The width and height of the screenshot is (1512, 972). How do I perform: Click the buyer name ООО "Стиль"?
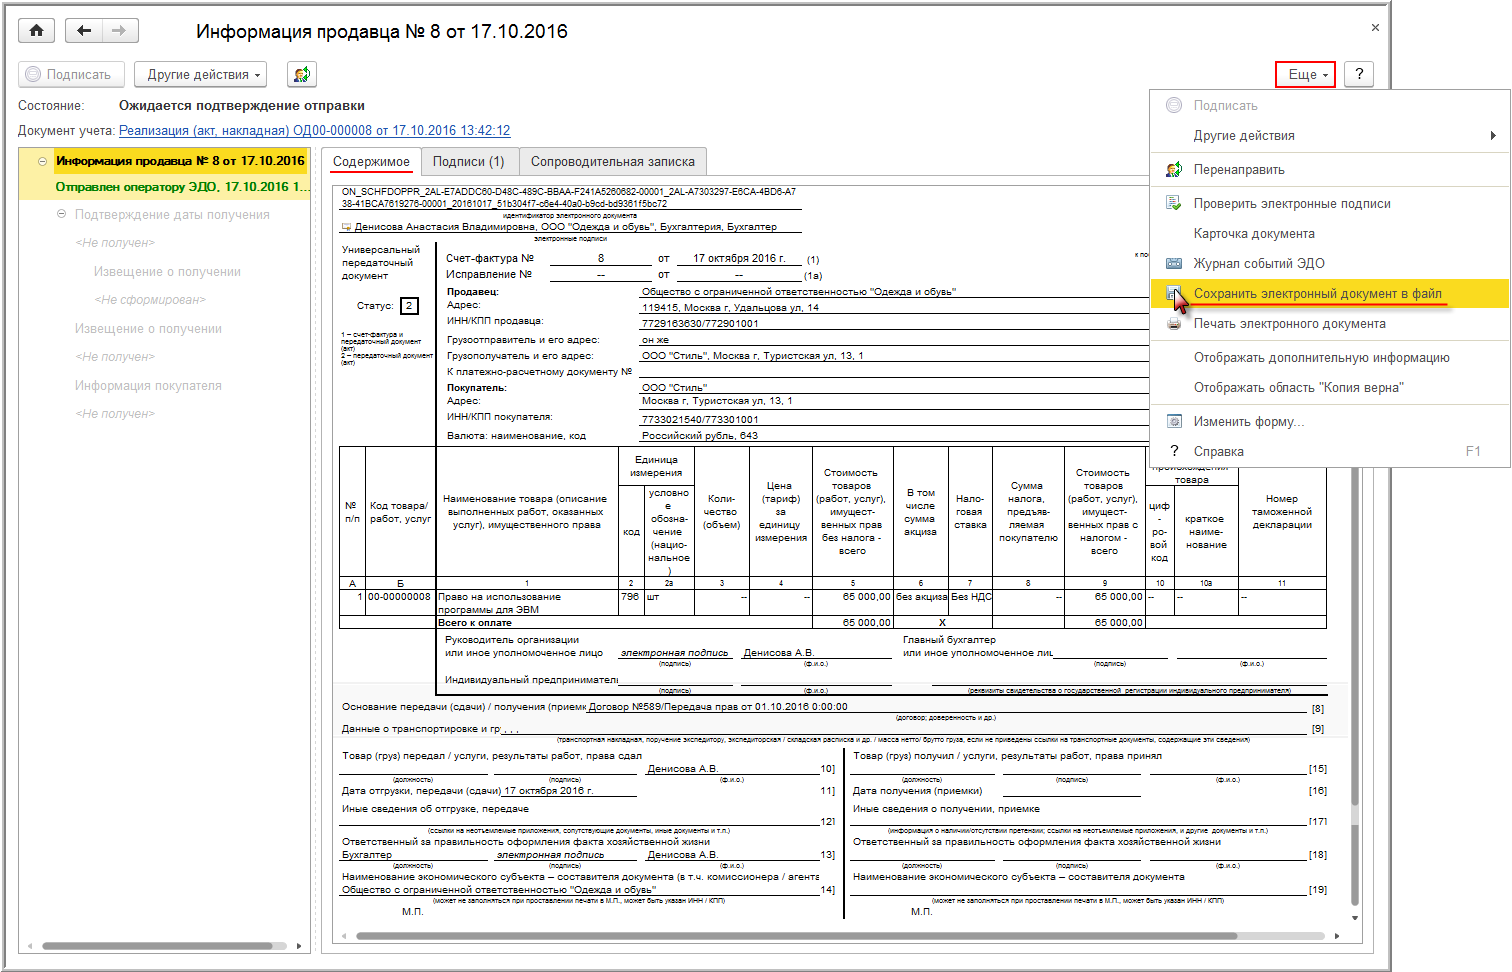[x=674, y=388]
